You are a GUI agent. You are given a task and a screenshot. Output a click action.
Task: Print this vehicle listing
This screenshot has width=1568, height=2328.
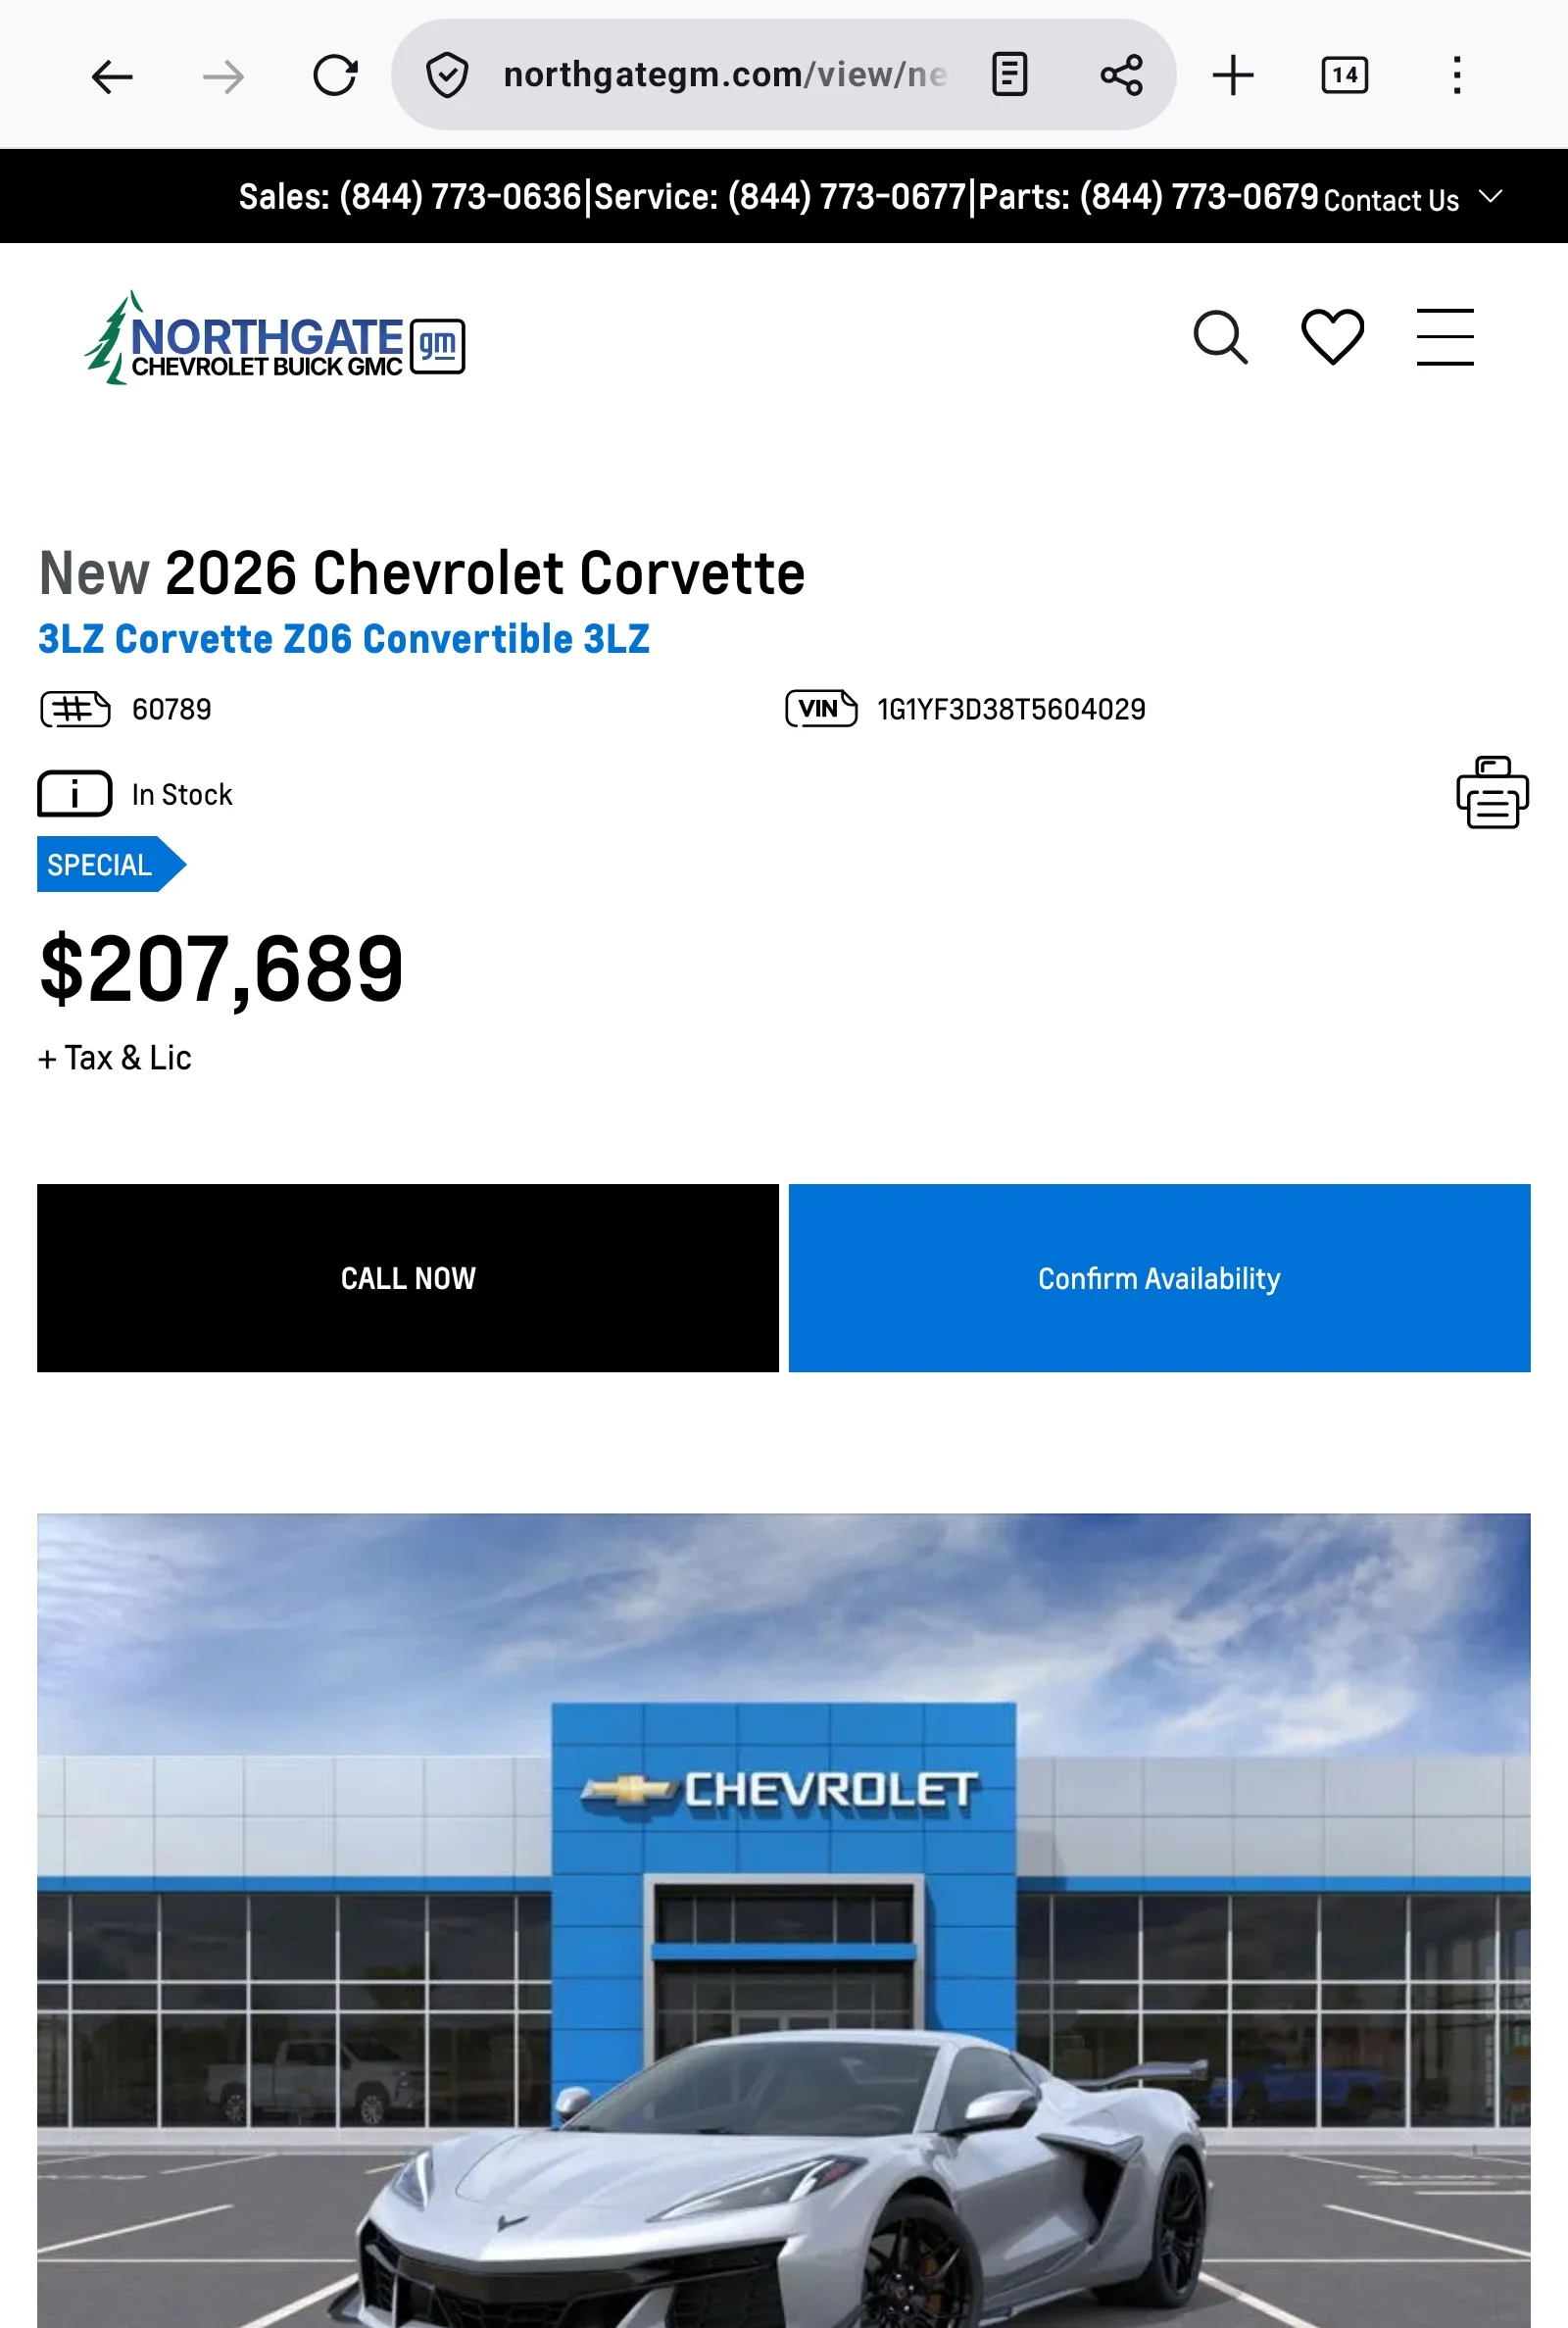[1491, 793]
